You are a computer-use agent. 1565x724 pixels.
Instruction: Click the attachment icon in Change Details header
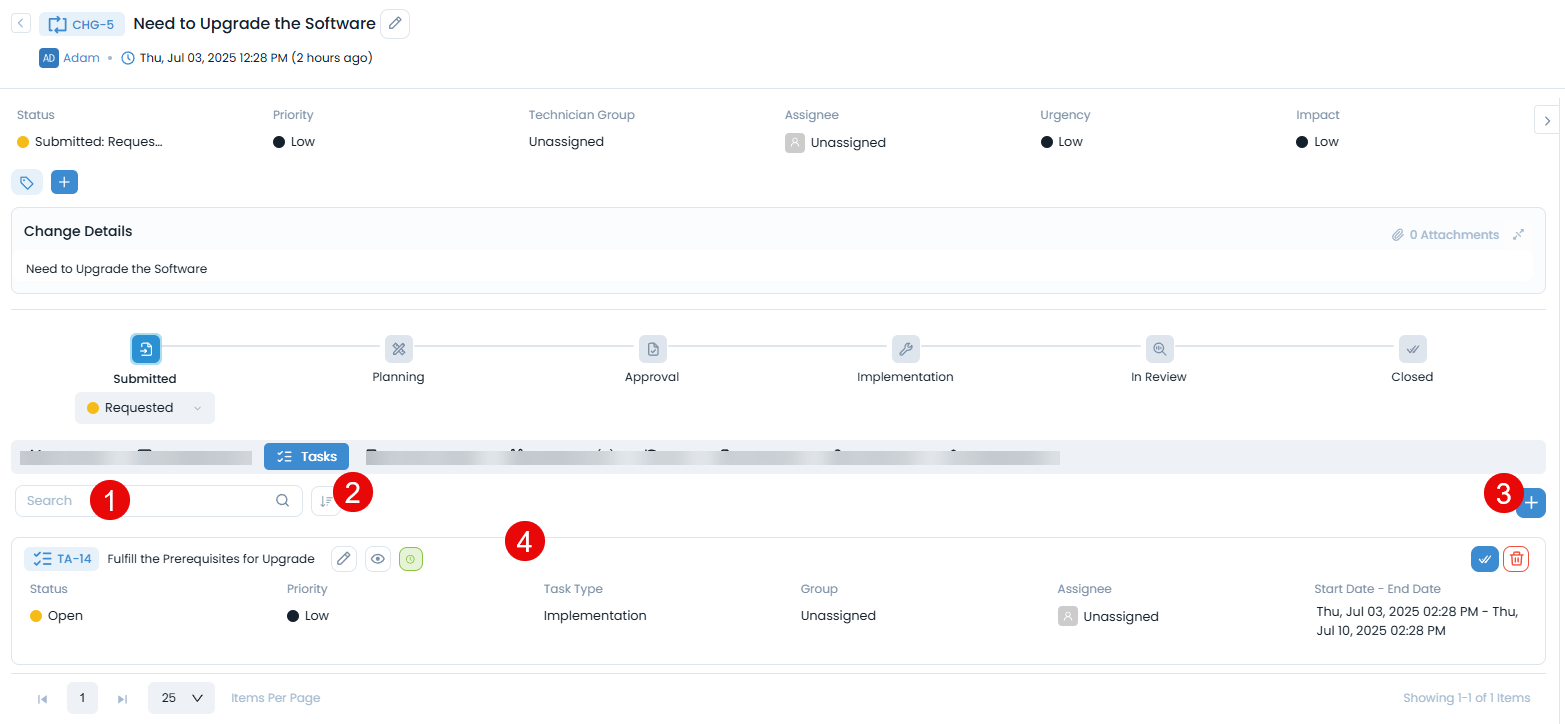point(1399,234)
